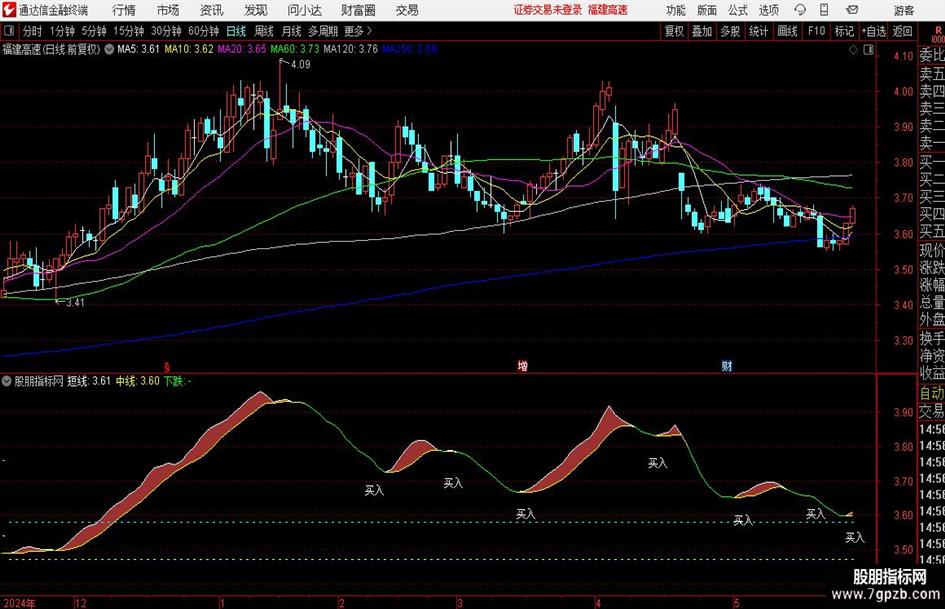Expand the 股朋指标网 indicator dropdown arrow

click(x=7, y=381)
